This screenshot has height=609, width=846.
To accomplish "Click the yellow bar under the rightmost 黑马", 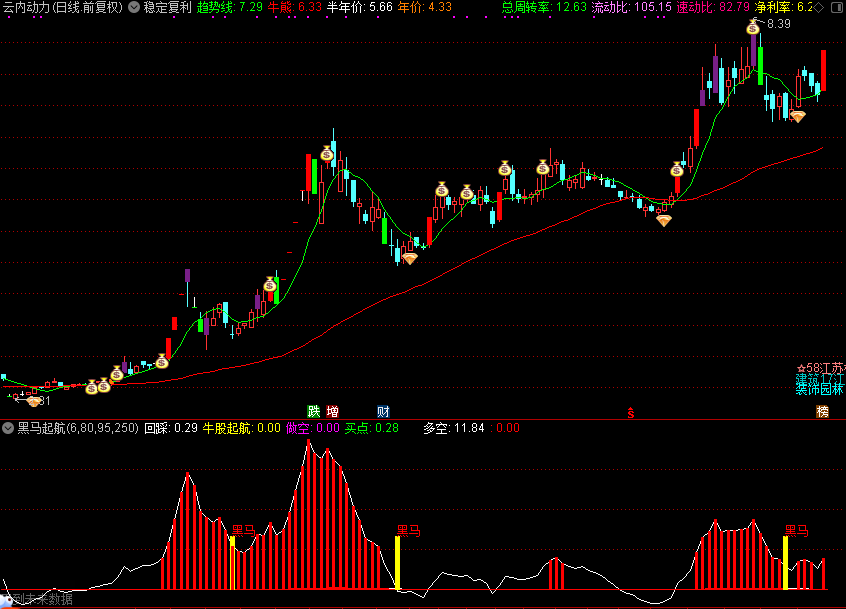I will (786, 563).
